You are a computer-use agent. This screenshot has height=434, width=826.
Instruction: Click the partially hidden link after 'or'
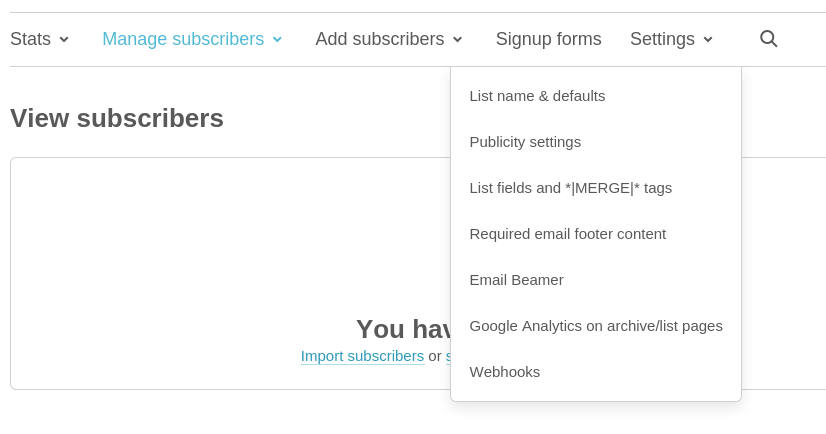(x=448, y=357)
